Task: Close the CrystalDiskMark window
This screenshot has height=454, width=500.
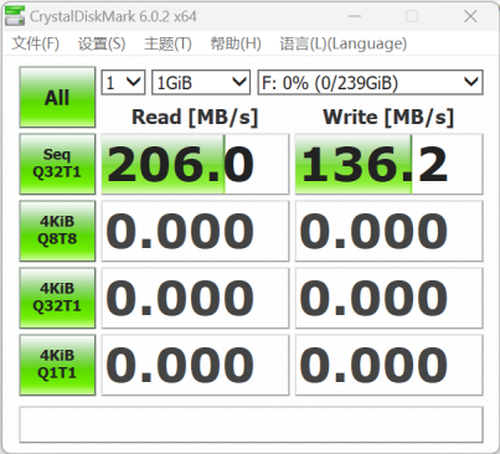Action: coord(470,16)
